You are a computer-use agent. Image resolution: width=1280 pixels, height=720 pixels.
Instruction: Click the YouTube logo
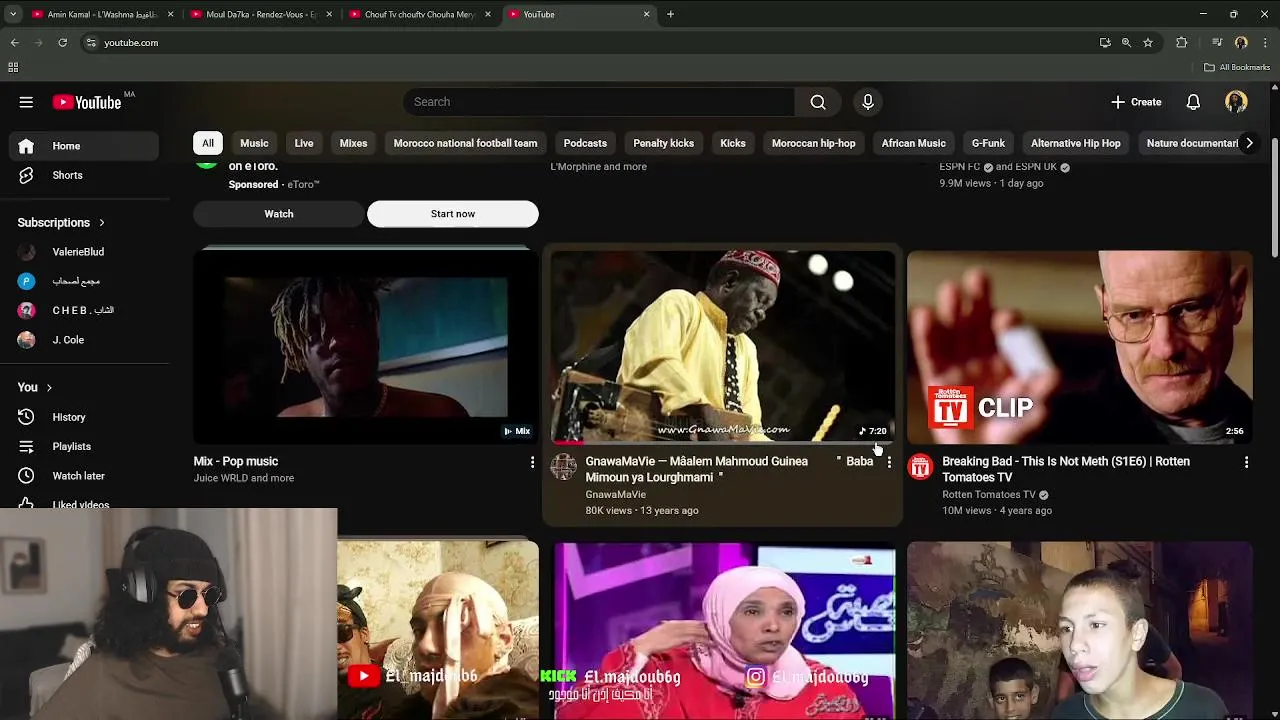coord(87,102)
